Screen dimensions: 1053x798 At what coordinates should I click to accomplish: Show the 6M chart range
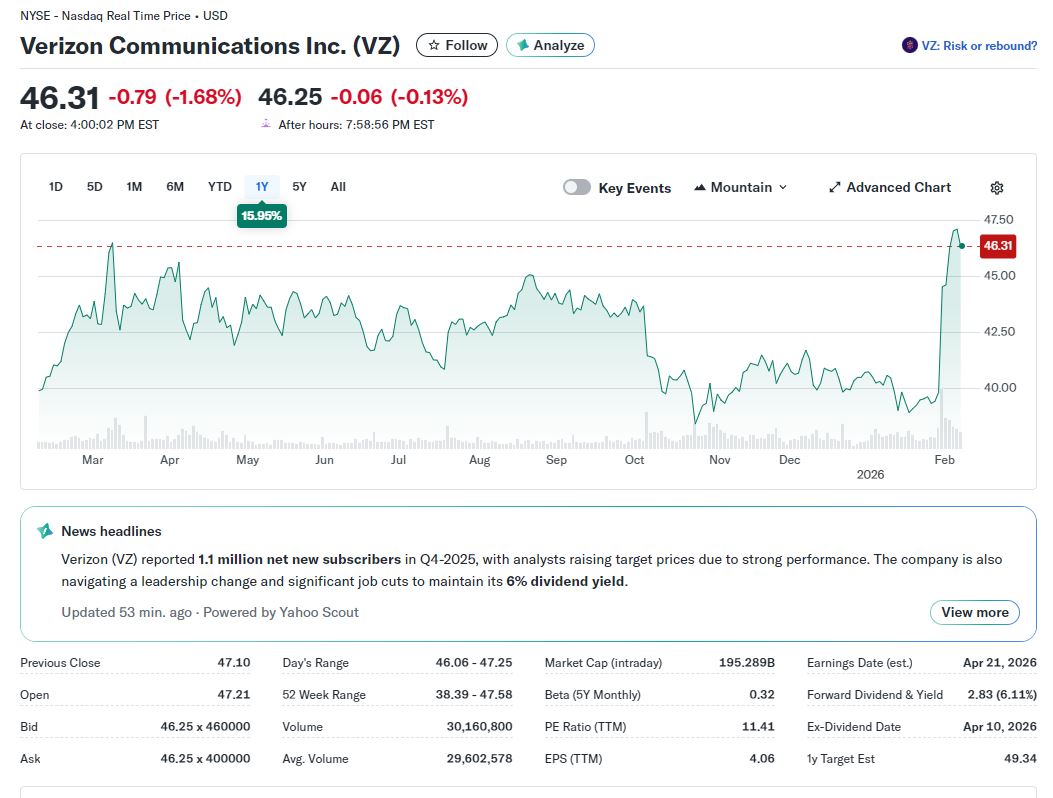click(175, 187)
